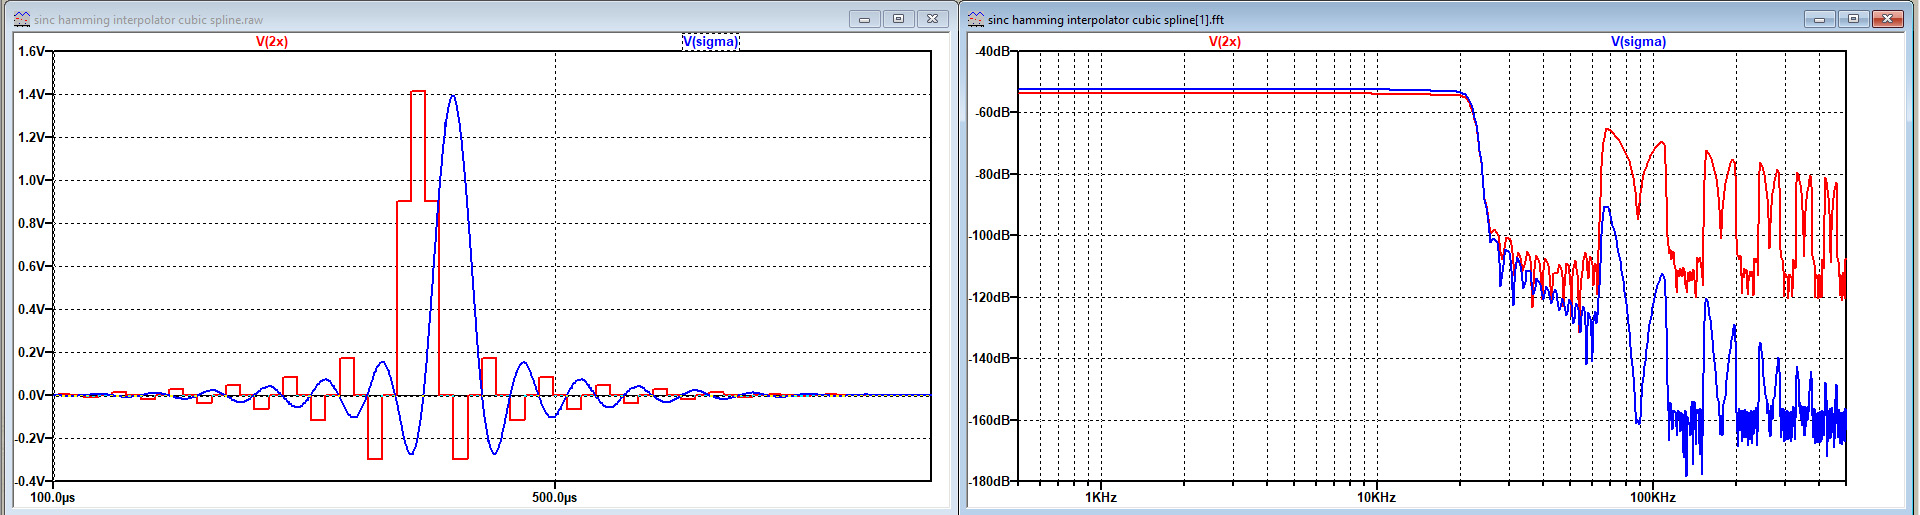Click the 1.4V vertical axis label
The image size is (1920, 515).
(31, 95)
